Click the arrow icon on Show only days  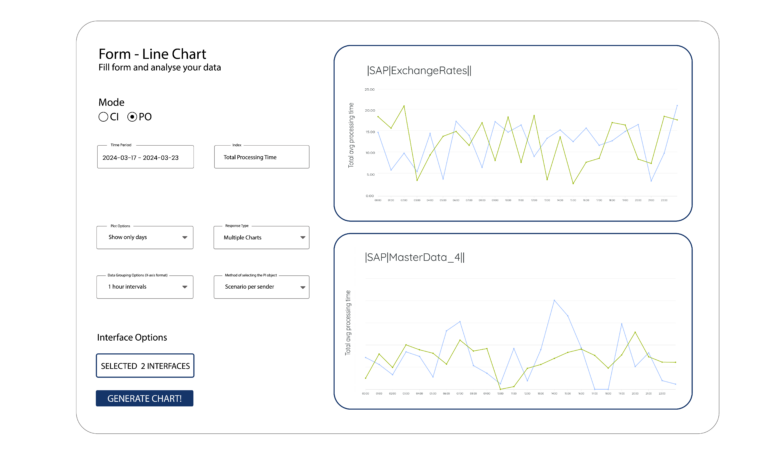pyautogui.click(x=185, y=238)
